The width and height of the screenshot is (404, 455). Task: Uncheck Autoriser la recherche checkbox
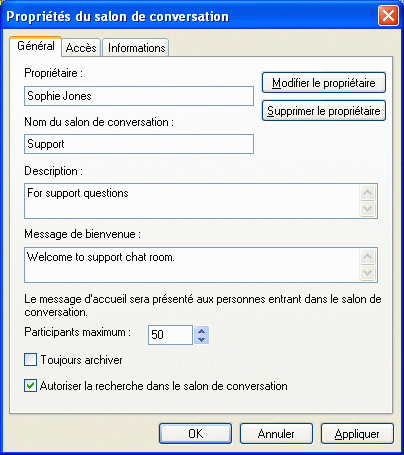point(30,386)
